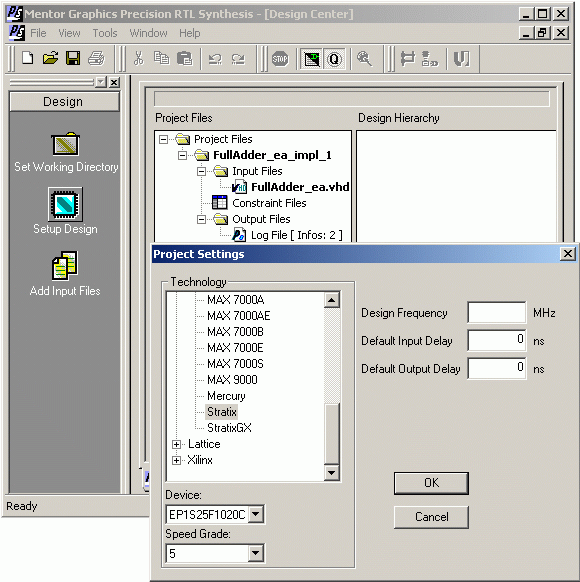Screen dimensions: 580x582
Task: Click the technology list scroll up arrow
Action: click(332, 300)
